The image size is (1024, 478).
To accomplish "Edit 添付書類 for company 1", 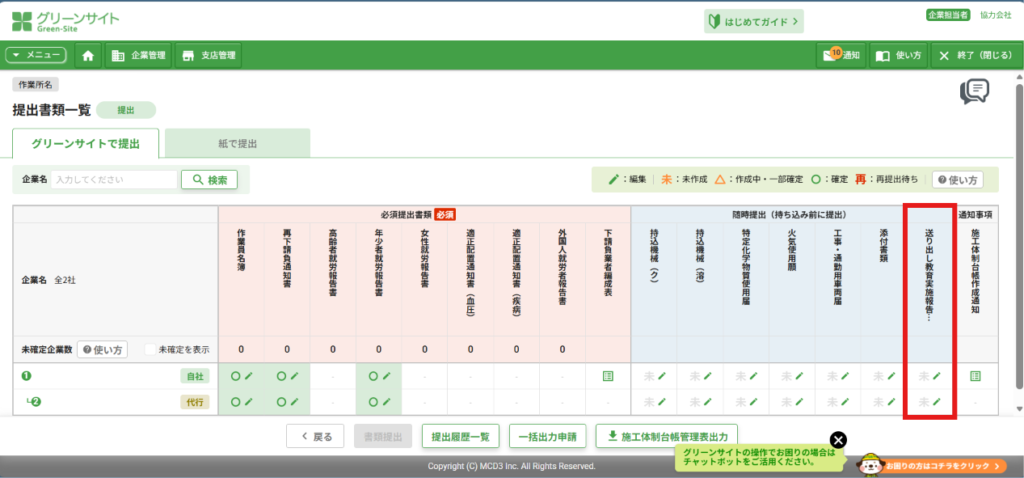I will [891, 376].
